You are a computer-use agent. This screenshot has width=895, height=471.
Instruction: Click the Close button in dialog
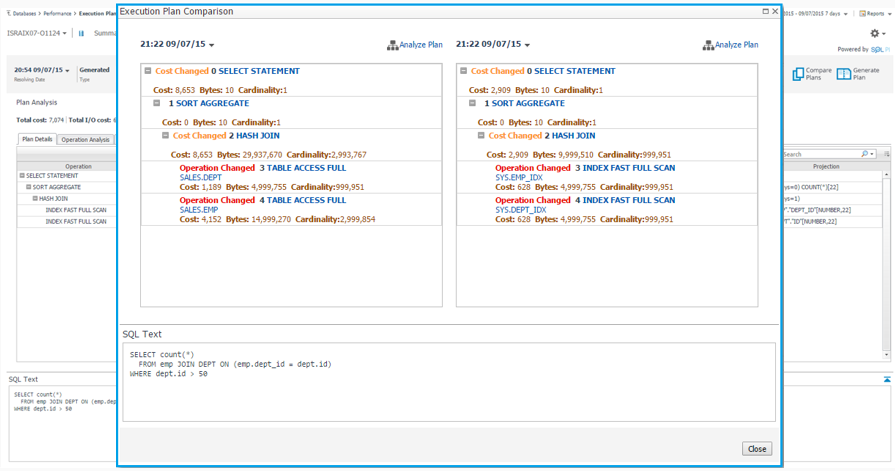(757, 449)
